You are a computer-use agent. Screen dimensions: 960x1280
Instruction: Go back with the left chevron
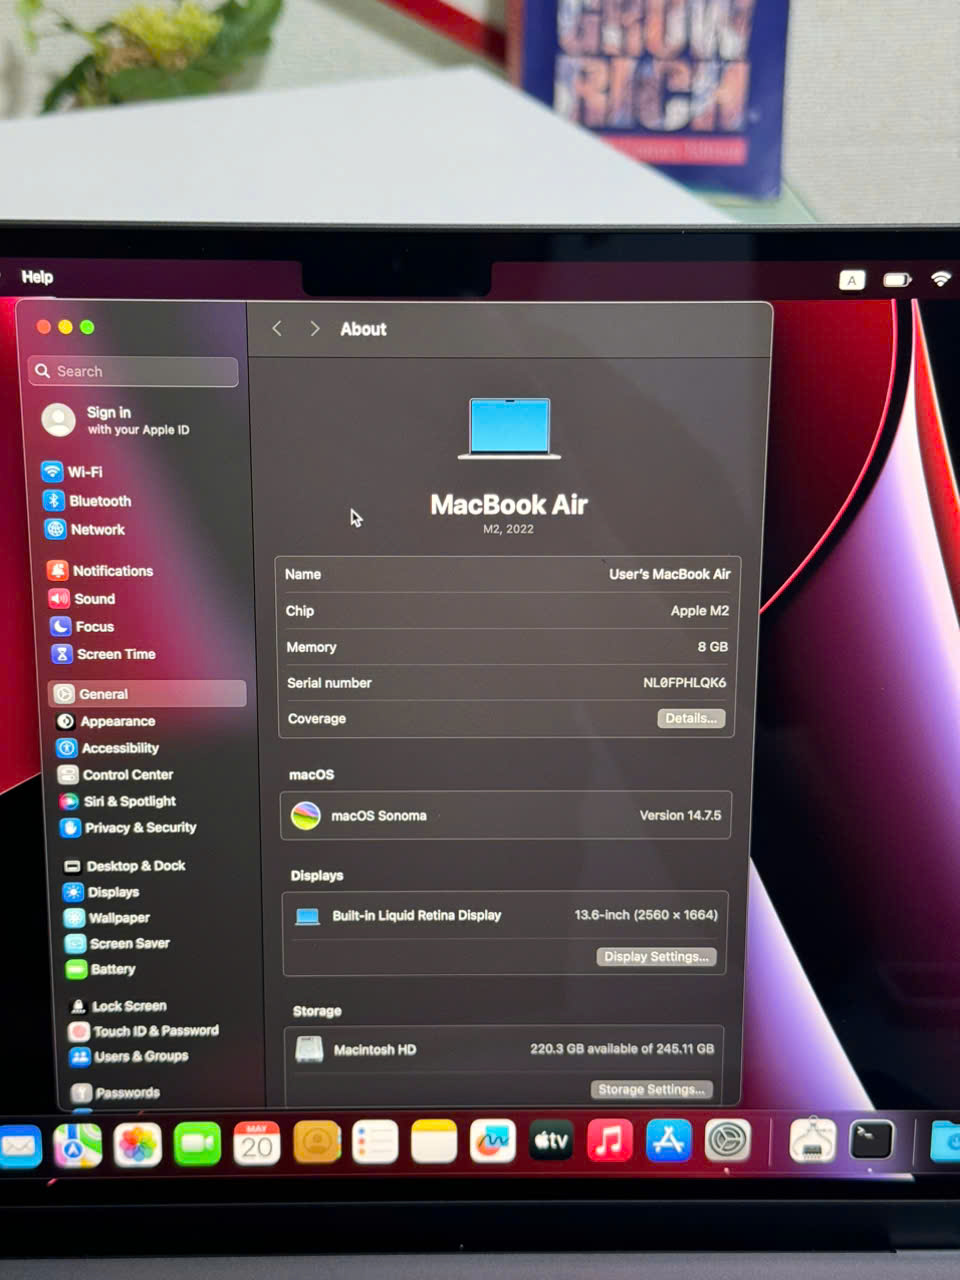[x=277, y=328]
